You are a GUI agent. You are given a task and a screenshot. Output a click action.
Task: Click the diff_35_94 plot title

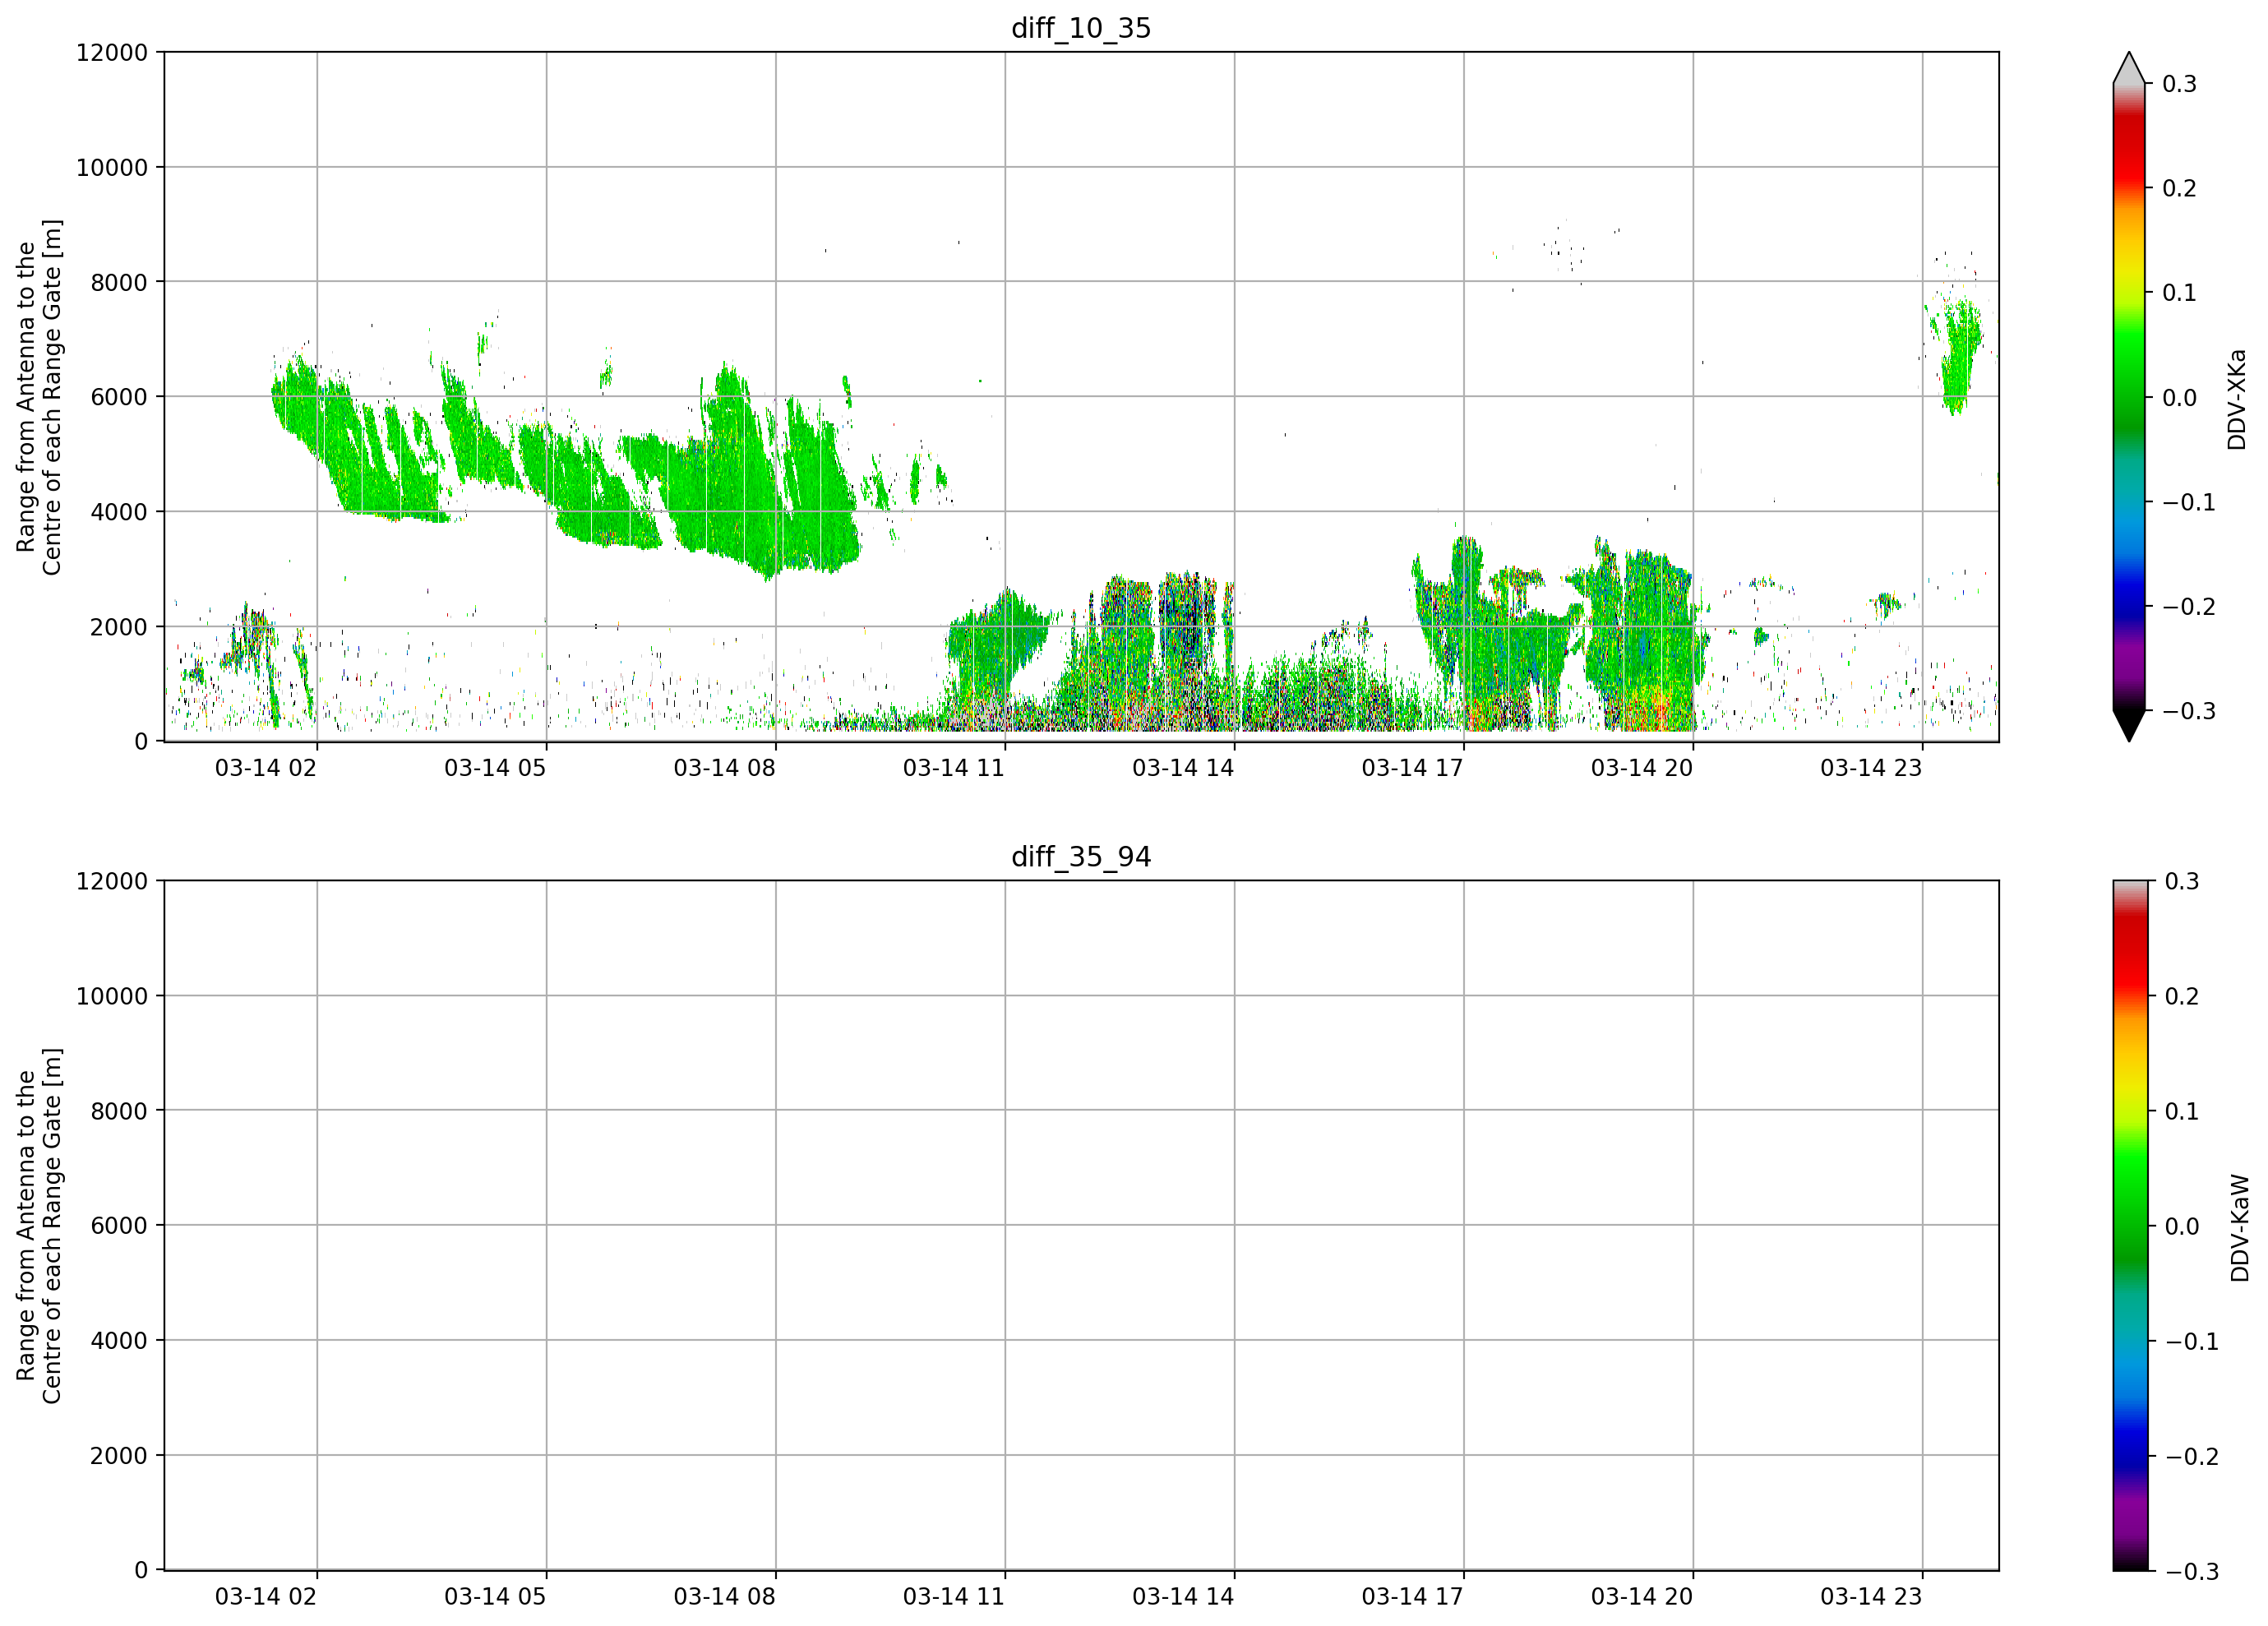[1081, 857]
